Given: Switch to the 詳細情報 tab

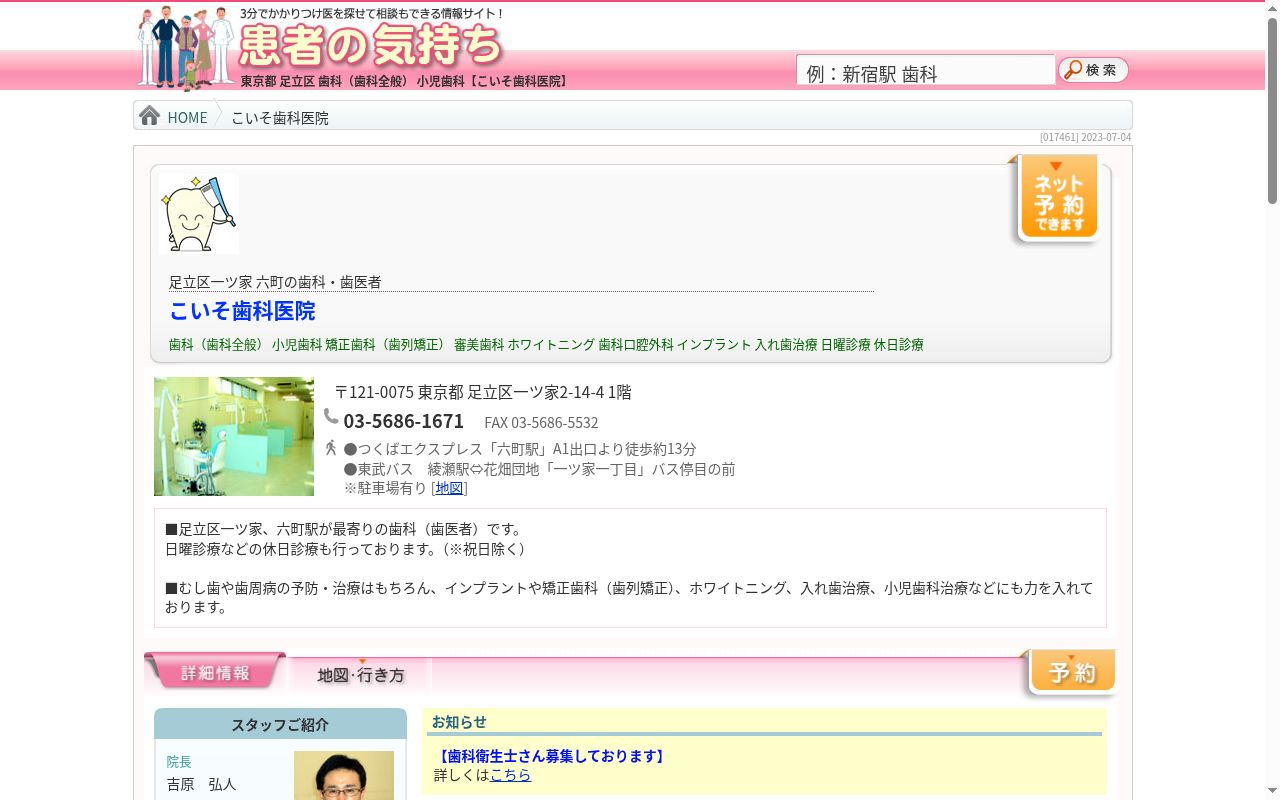Looking at the screenshot, I should point(215,672).
